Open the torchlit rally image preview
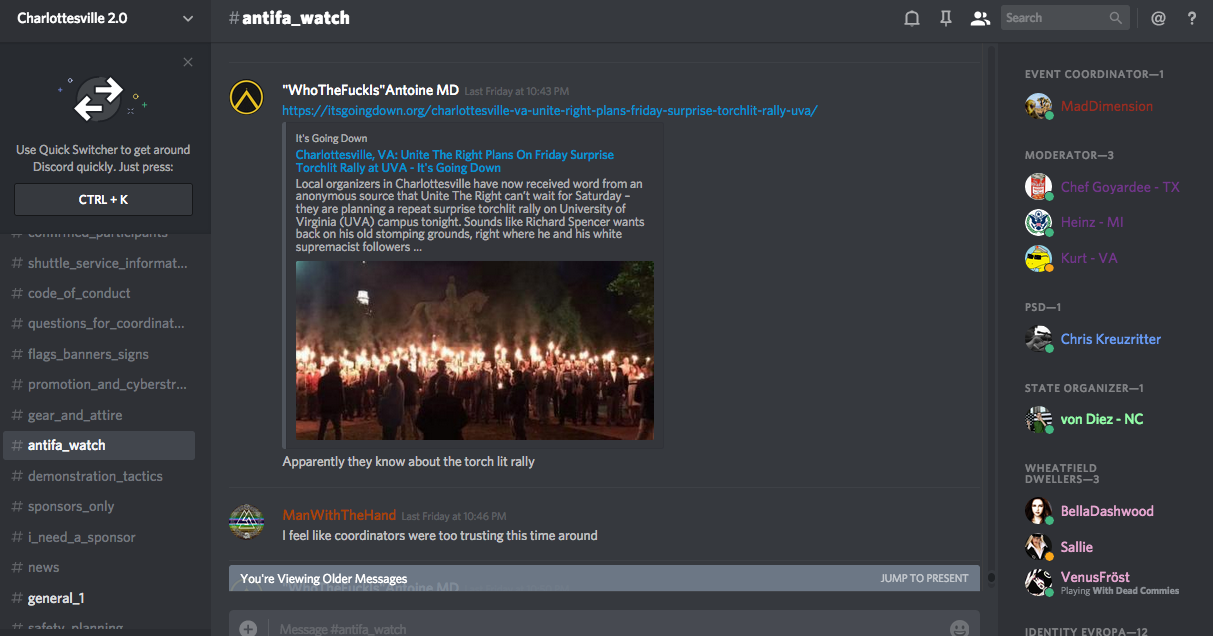 [474, 350]
